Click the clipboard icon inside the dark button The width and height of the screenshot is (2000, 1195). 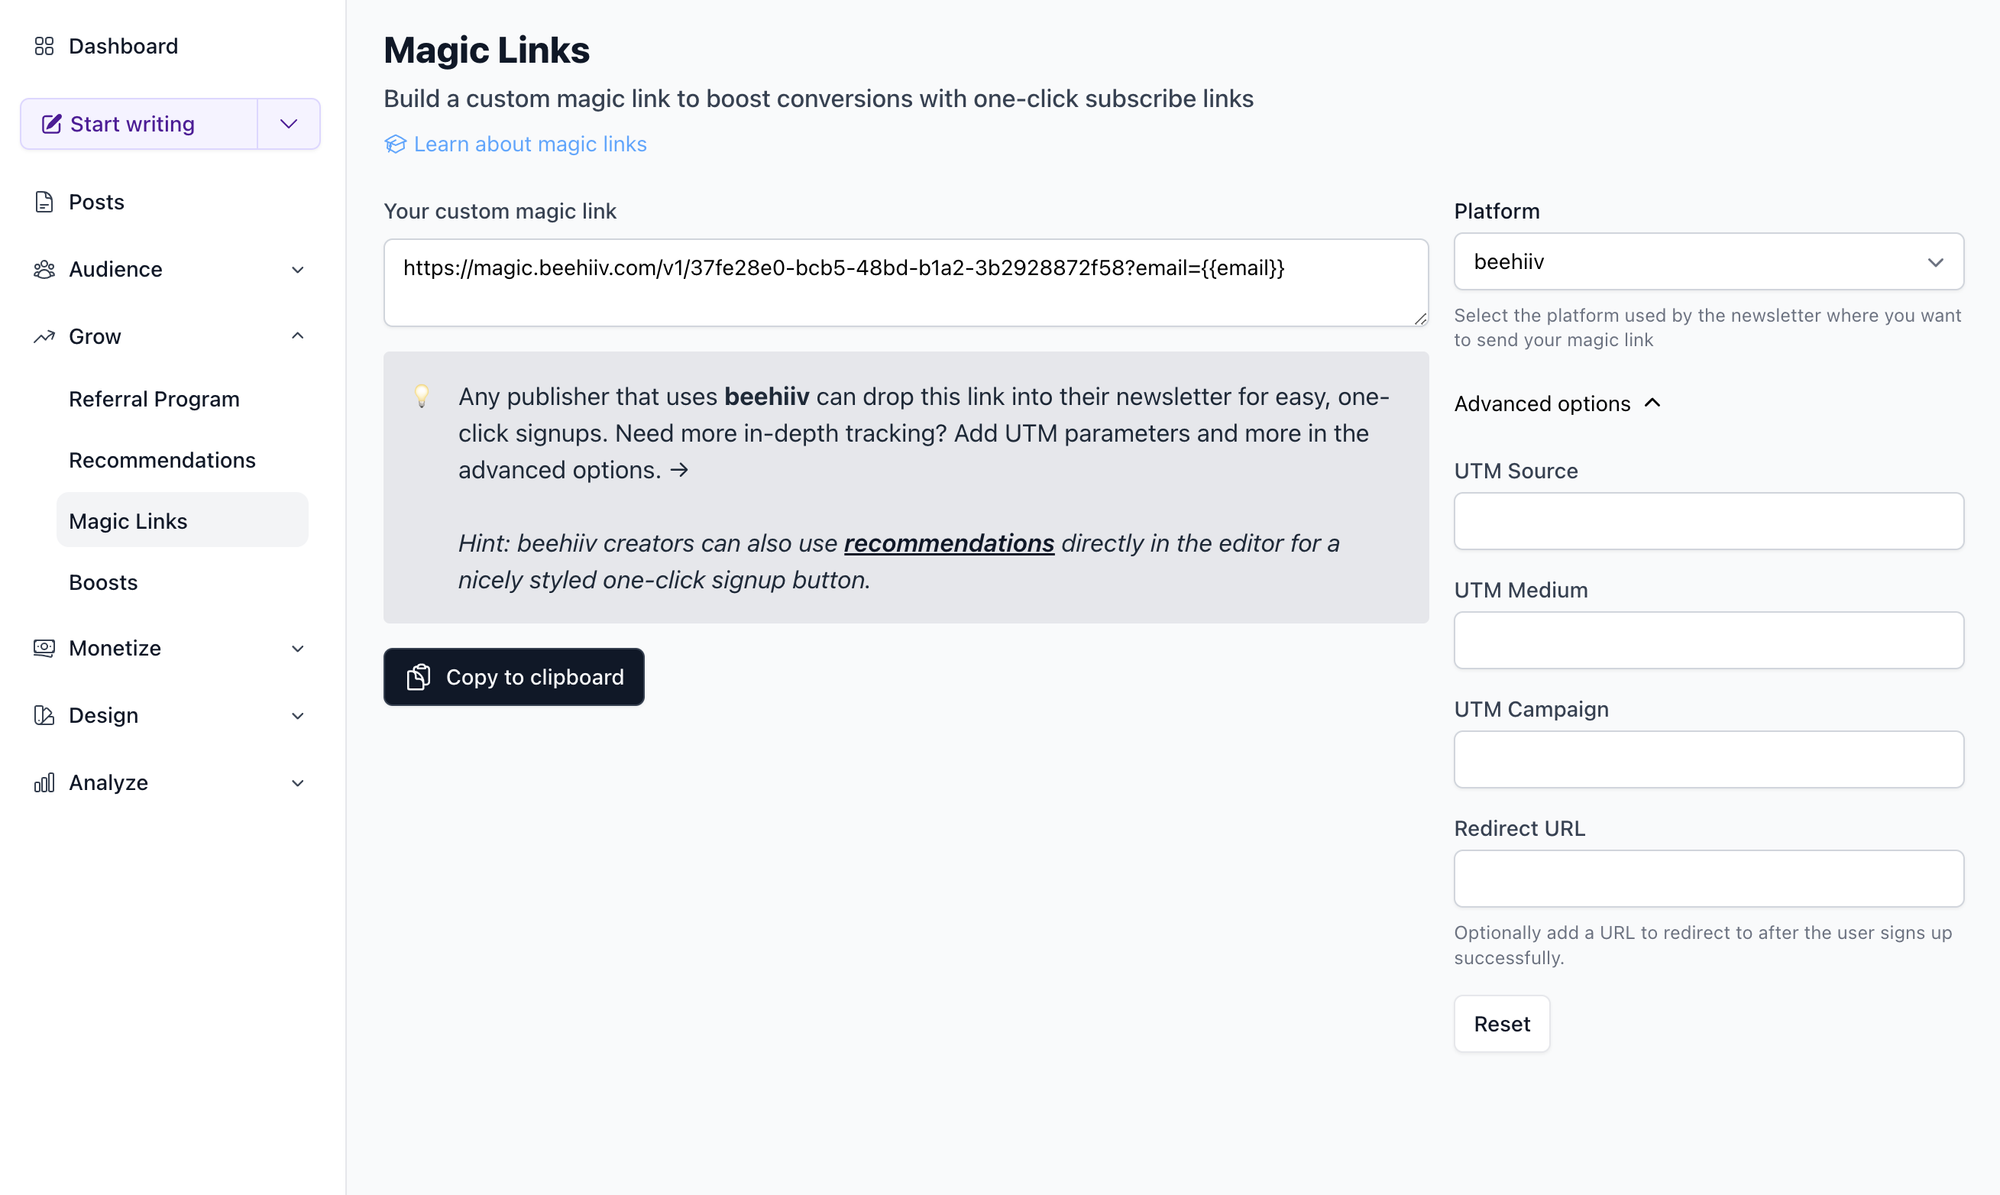420,677
